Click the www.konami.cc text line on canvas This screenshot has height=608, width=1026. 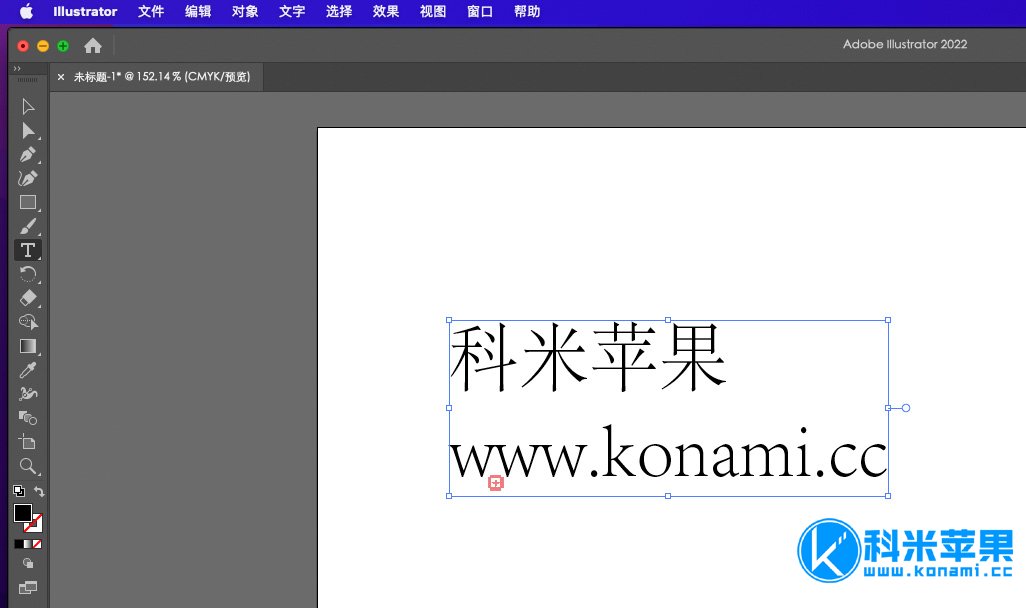(x=668, y=453)
